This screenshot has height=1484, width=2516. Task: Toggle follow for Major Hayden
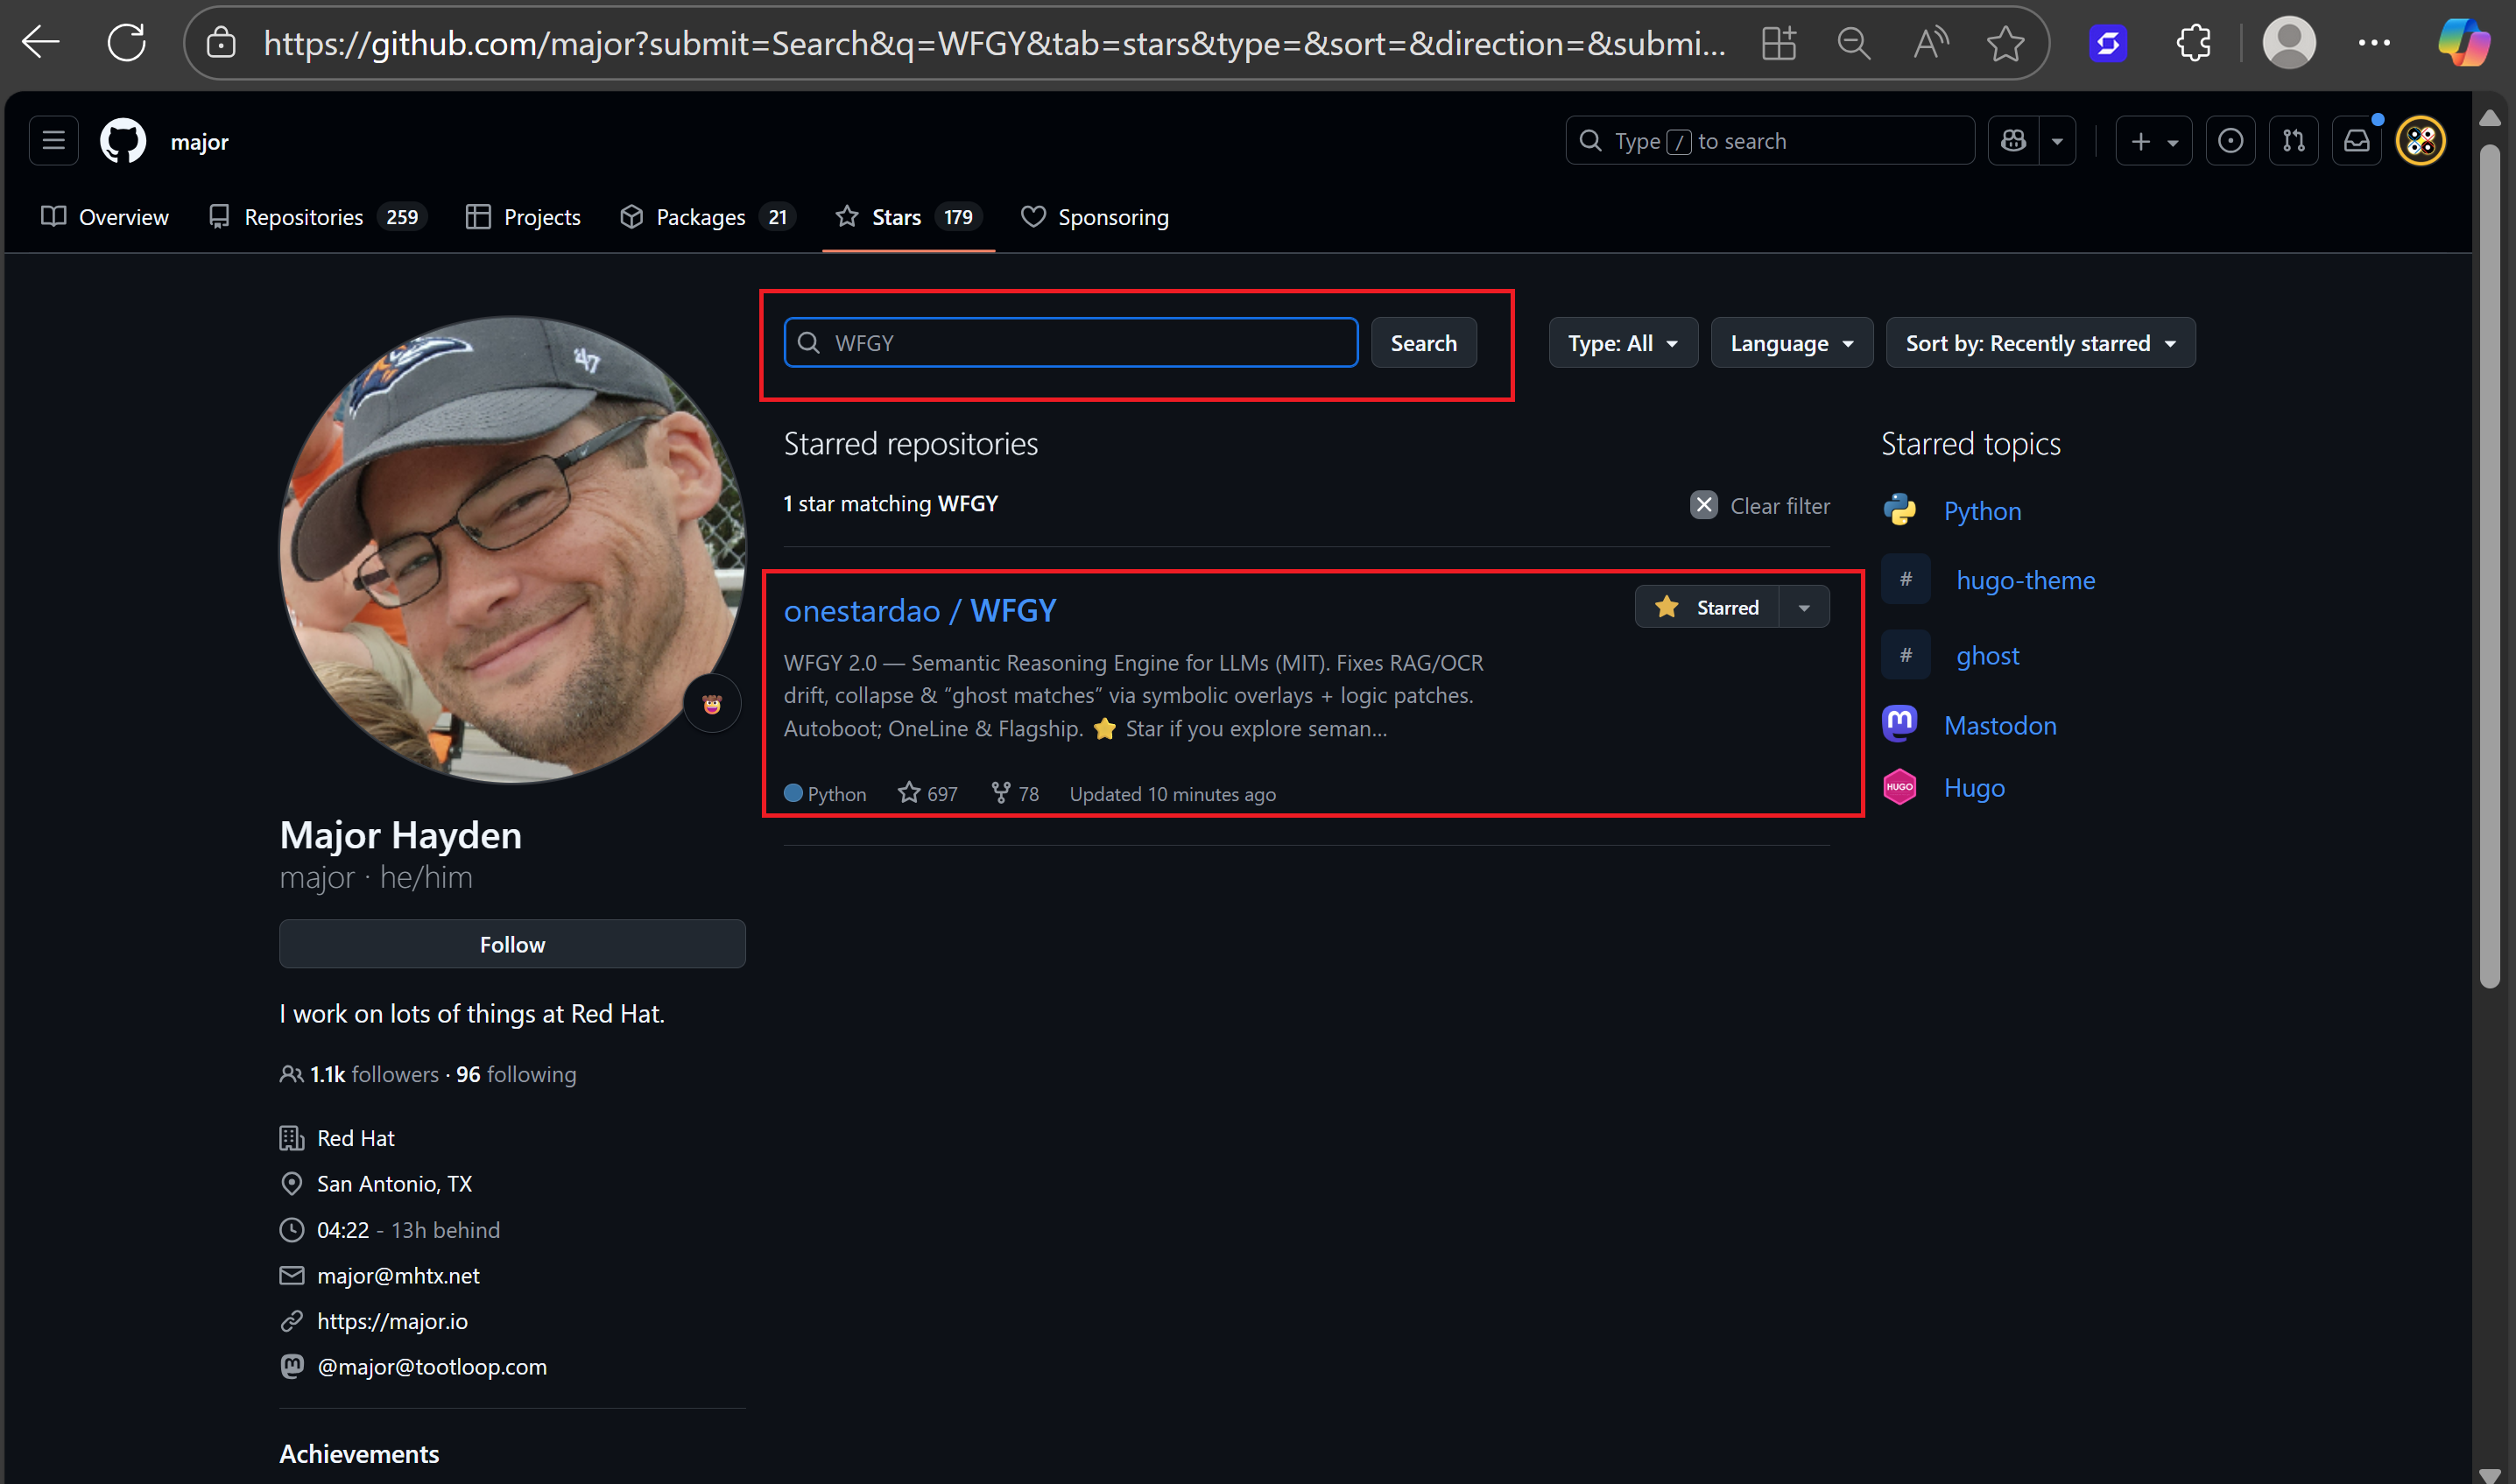pyautogui.click(x=512, y=944)
